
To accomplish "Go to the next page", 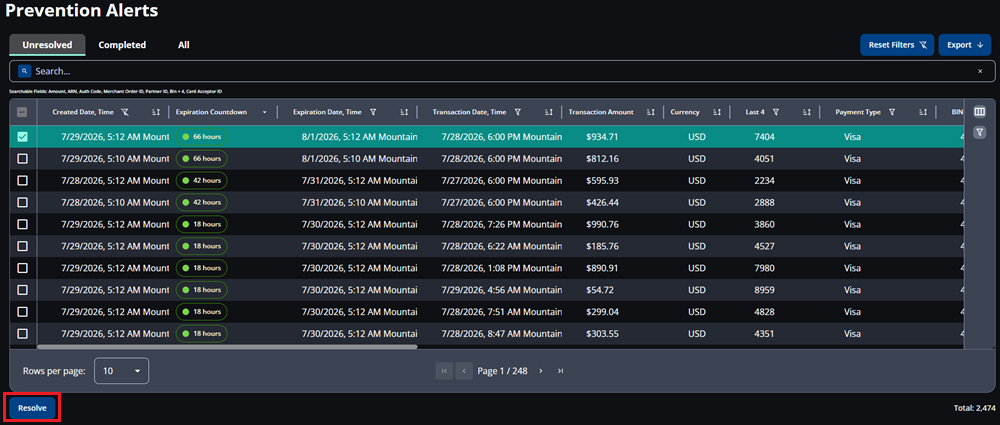I will click(541, 371).
